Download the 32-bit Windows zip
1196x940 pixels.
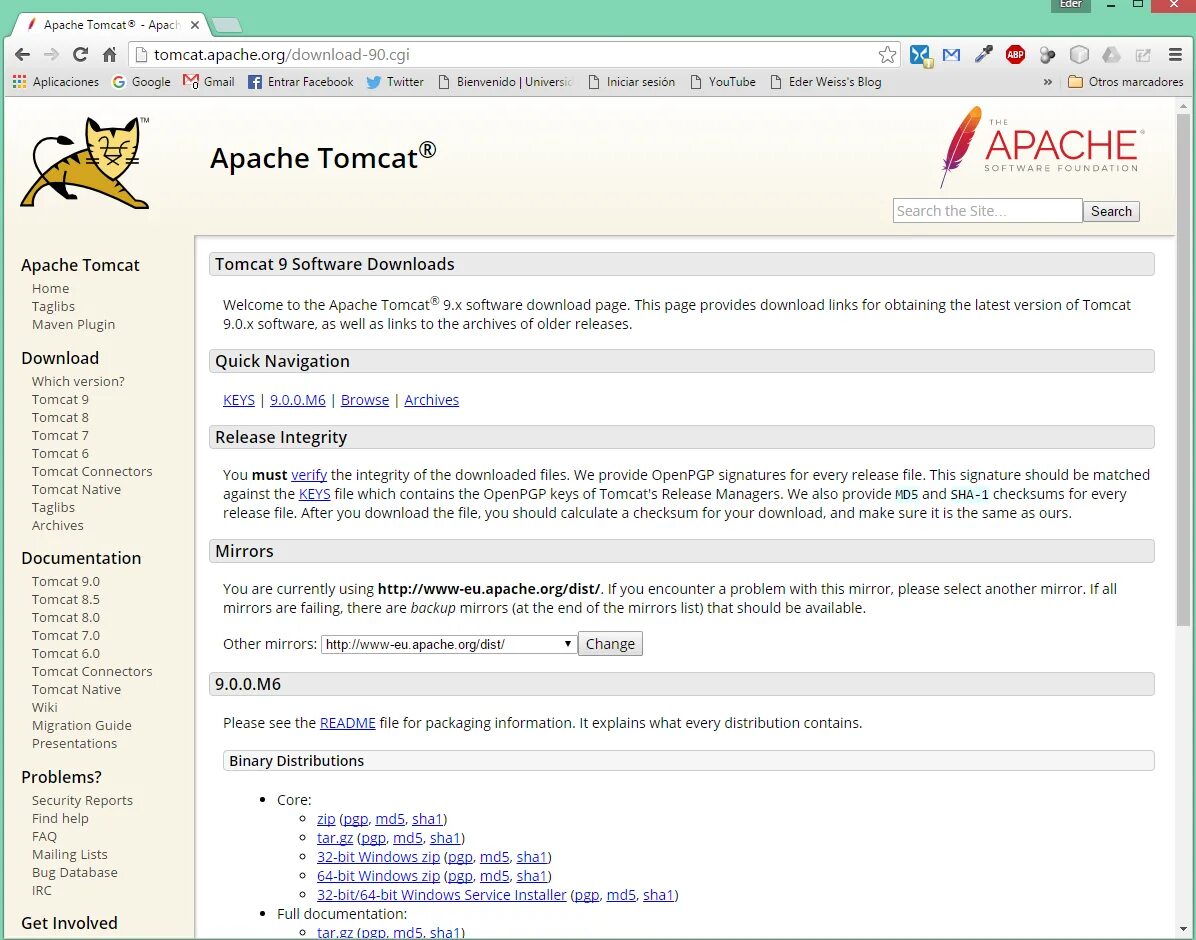point(378,857)
